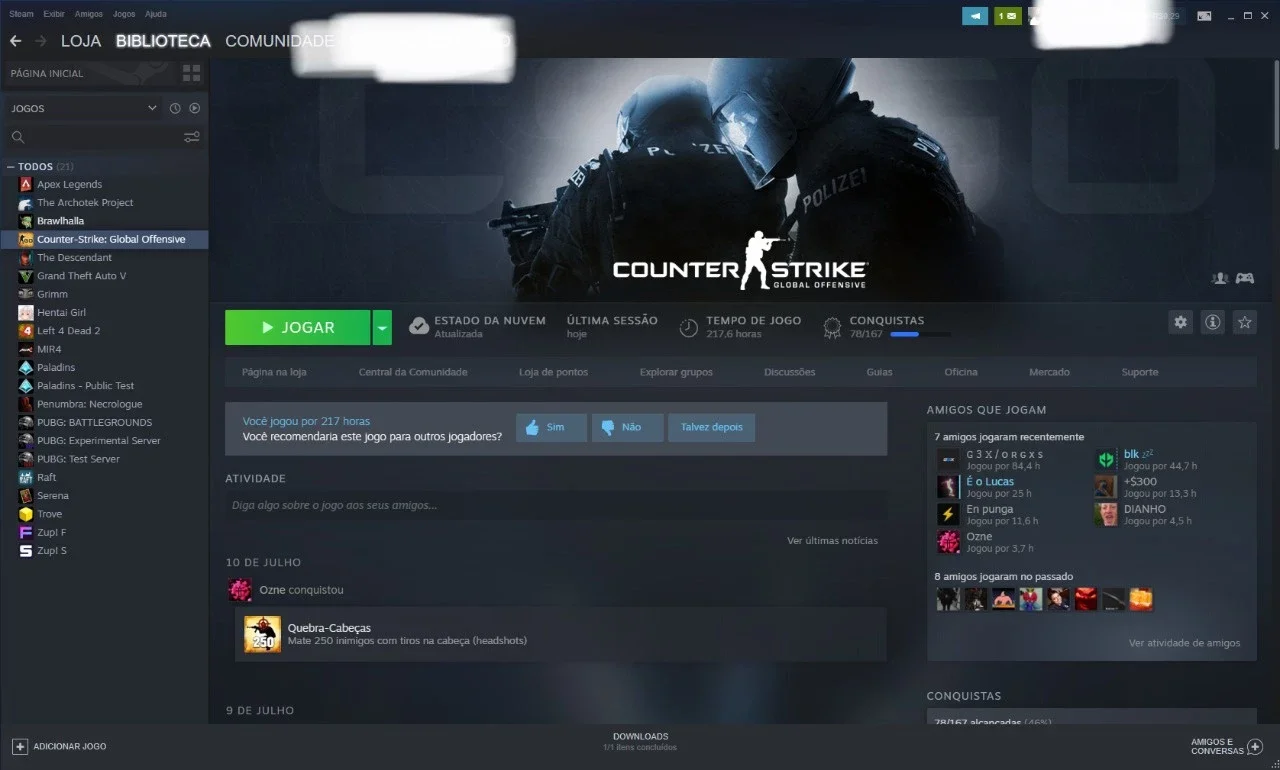Image resolution: width=1280 pixels, height=770 pixels.
Task: Click the plus icon for Adicionar Jogo
Action: coord(19,746)
